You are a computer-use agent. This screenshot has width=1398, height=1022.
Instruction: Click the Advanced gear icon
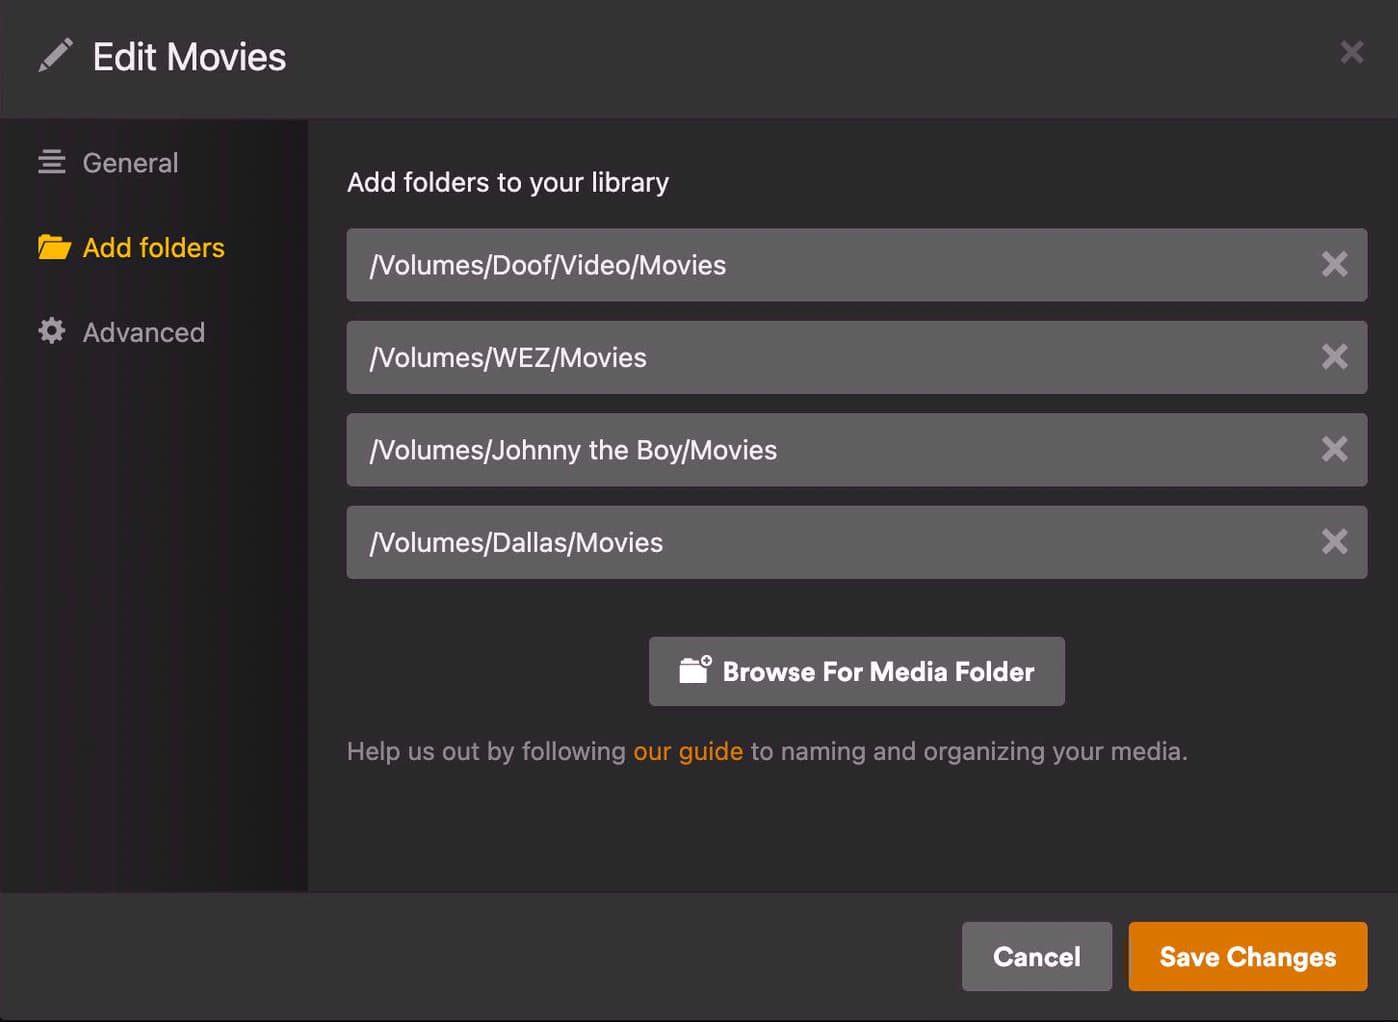[x=52, y=331]
